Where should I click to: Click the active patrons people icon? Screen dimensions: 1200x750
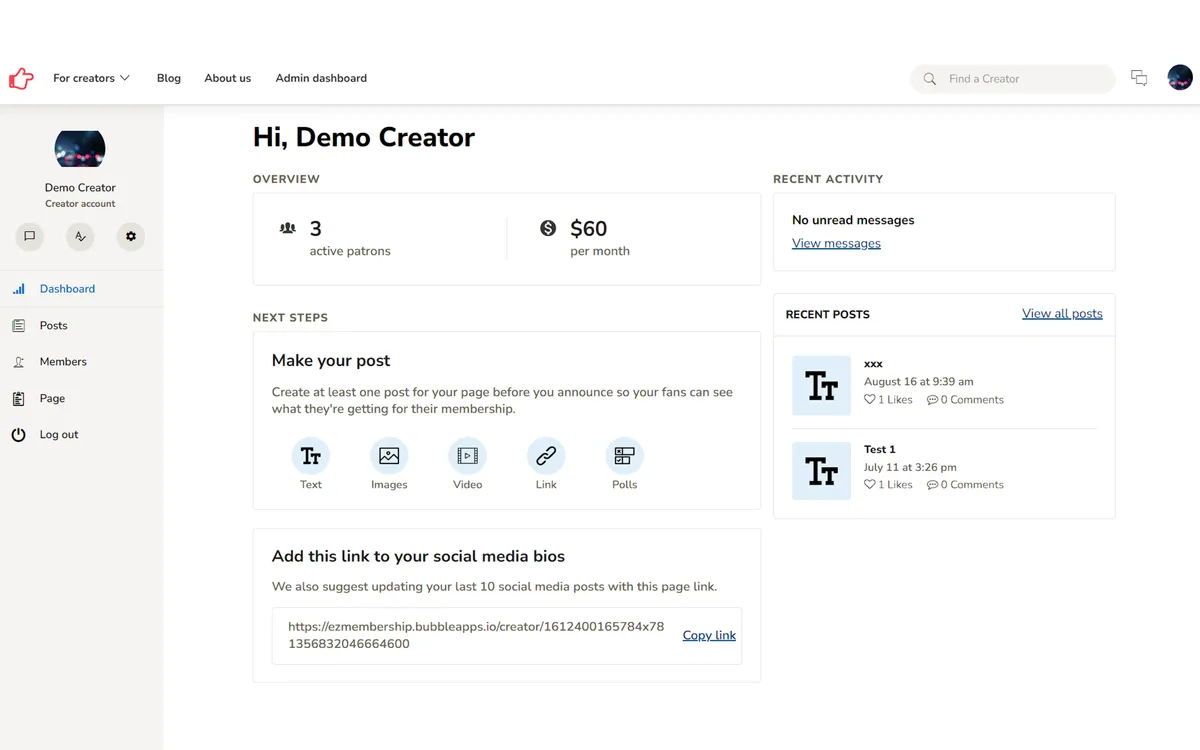[288, 228]
